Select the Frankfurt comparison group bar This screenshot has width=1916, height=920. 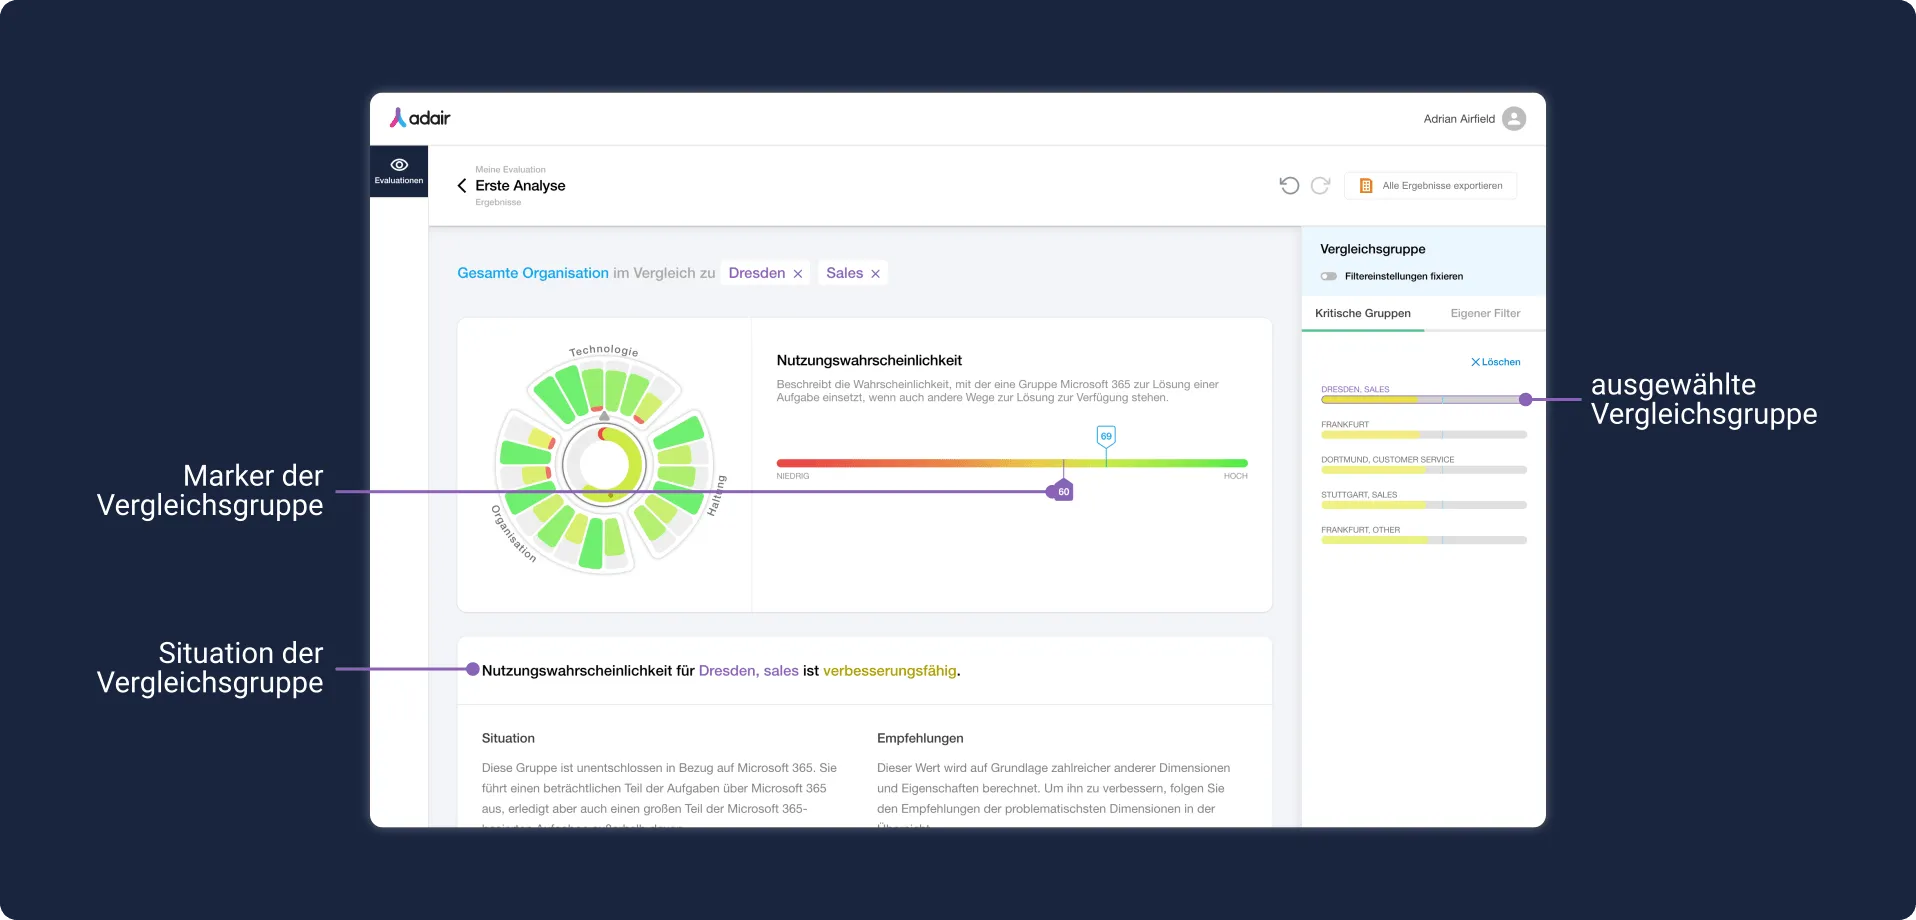coord(1423,430)
